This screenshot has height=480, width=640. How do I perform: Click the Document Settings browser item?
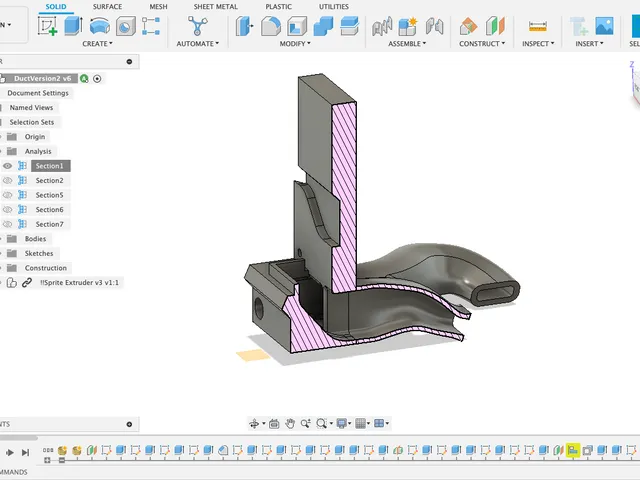[x=38, y=93]
